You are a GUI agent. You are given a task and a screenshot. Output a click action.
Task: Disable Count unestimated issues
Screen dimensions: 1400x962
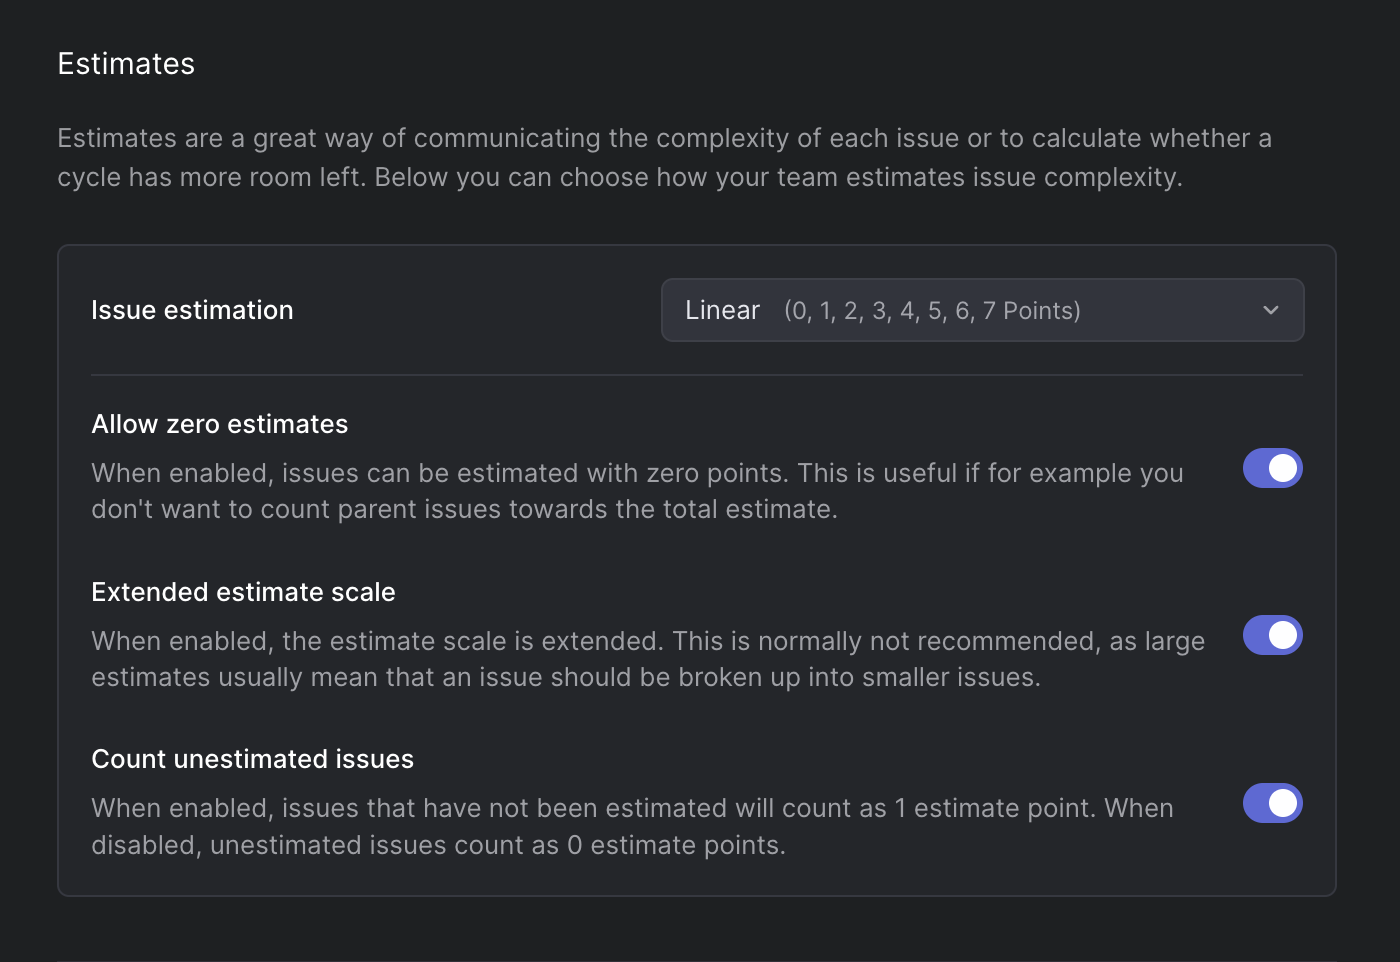coord(1272,803)
